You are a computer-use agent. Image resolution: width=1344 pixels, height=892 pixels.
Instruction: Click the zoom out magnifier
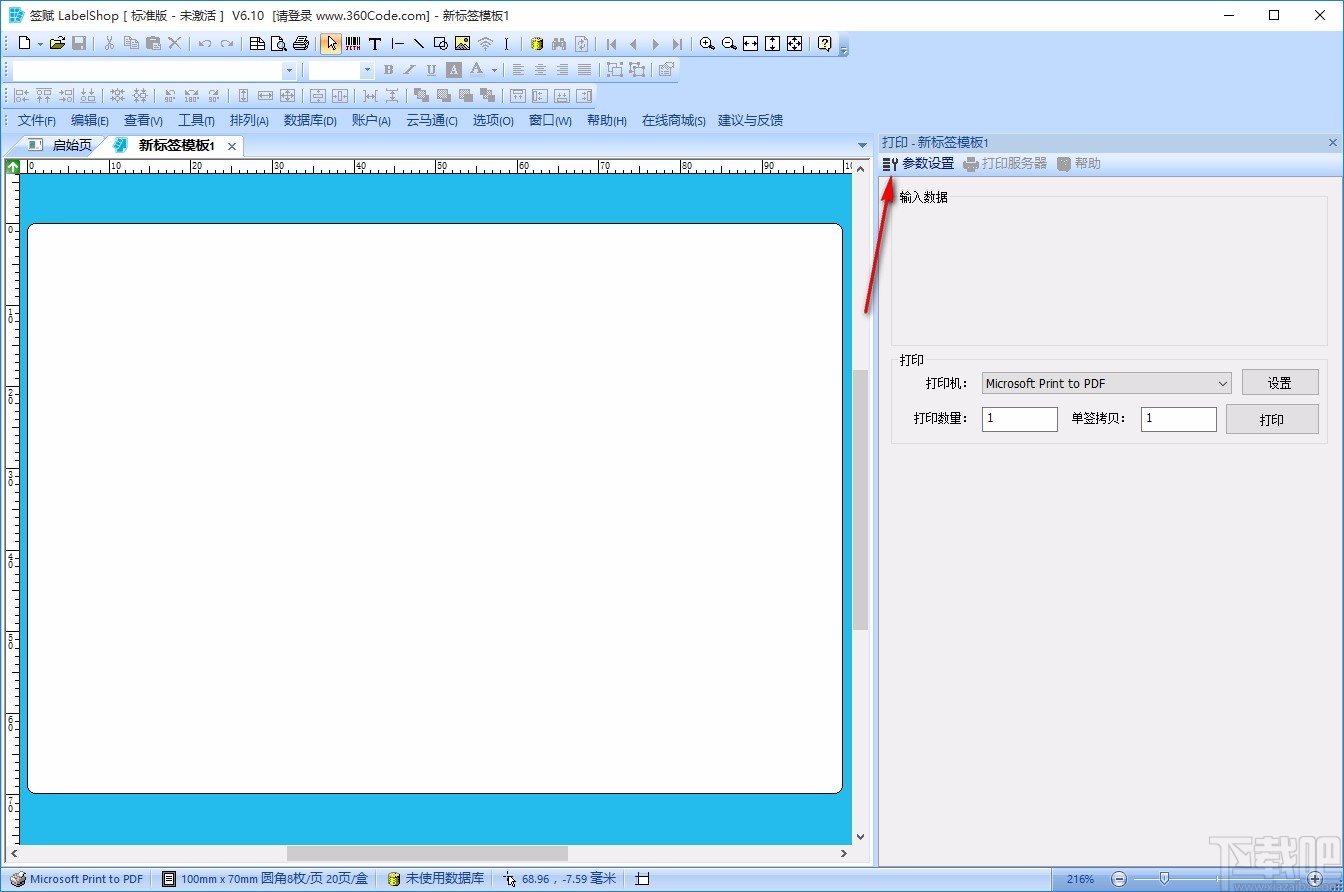point(729,44)
